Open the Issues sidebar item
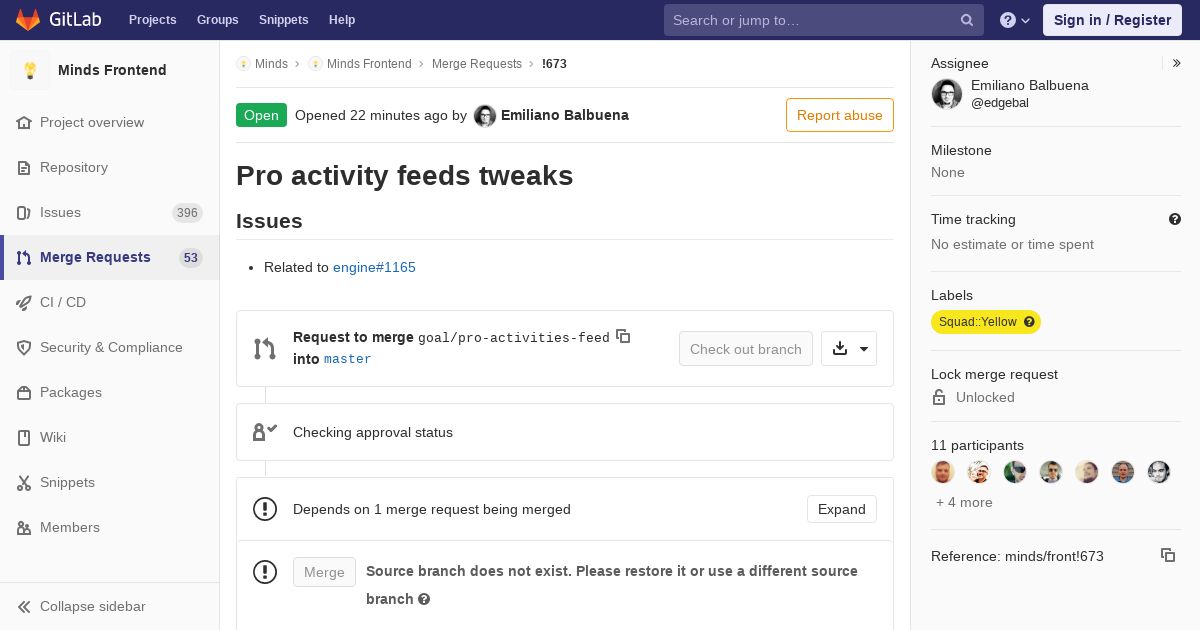1200x630 pixels. (x=110, y=212)
